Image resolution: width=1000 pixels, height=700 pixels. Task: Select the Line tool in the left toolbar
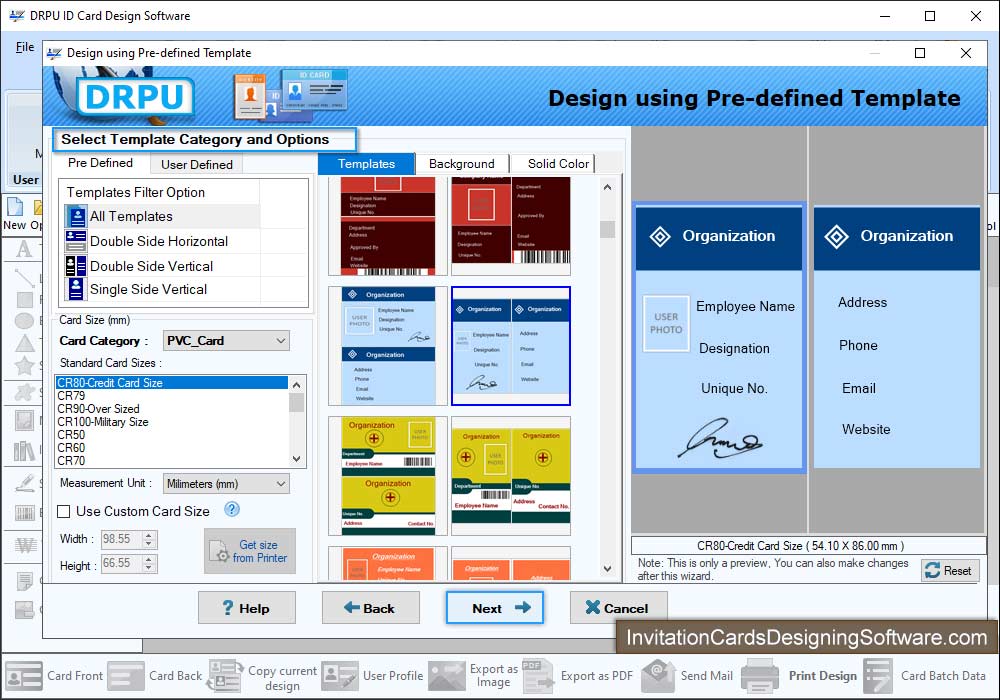[x=24, y=277]
